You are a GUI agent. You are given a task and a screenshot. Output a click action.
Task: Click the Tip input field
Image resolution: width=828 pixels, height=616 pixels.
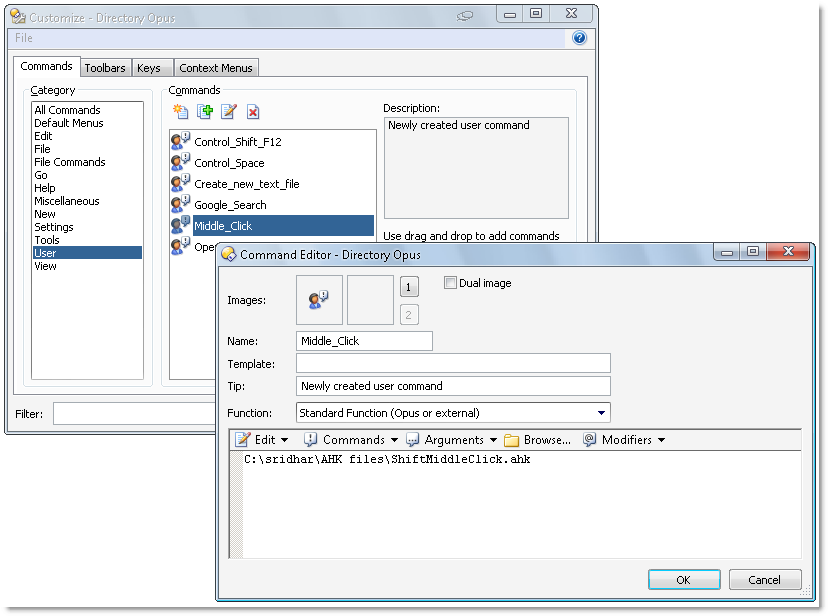pos(453,386)
